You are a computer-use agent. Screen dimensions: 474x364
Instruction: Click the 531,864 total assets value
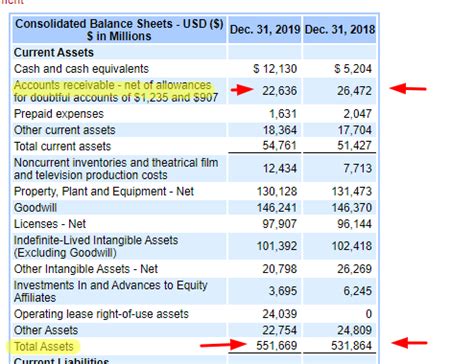tap(352, 346)
